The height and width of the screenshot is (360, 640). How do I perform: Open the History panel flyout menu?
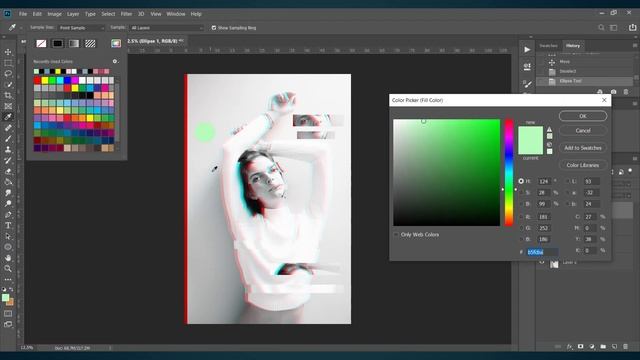[635, 45]
